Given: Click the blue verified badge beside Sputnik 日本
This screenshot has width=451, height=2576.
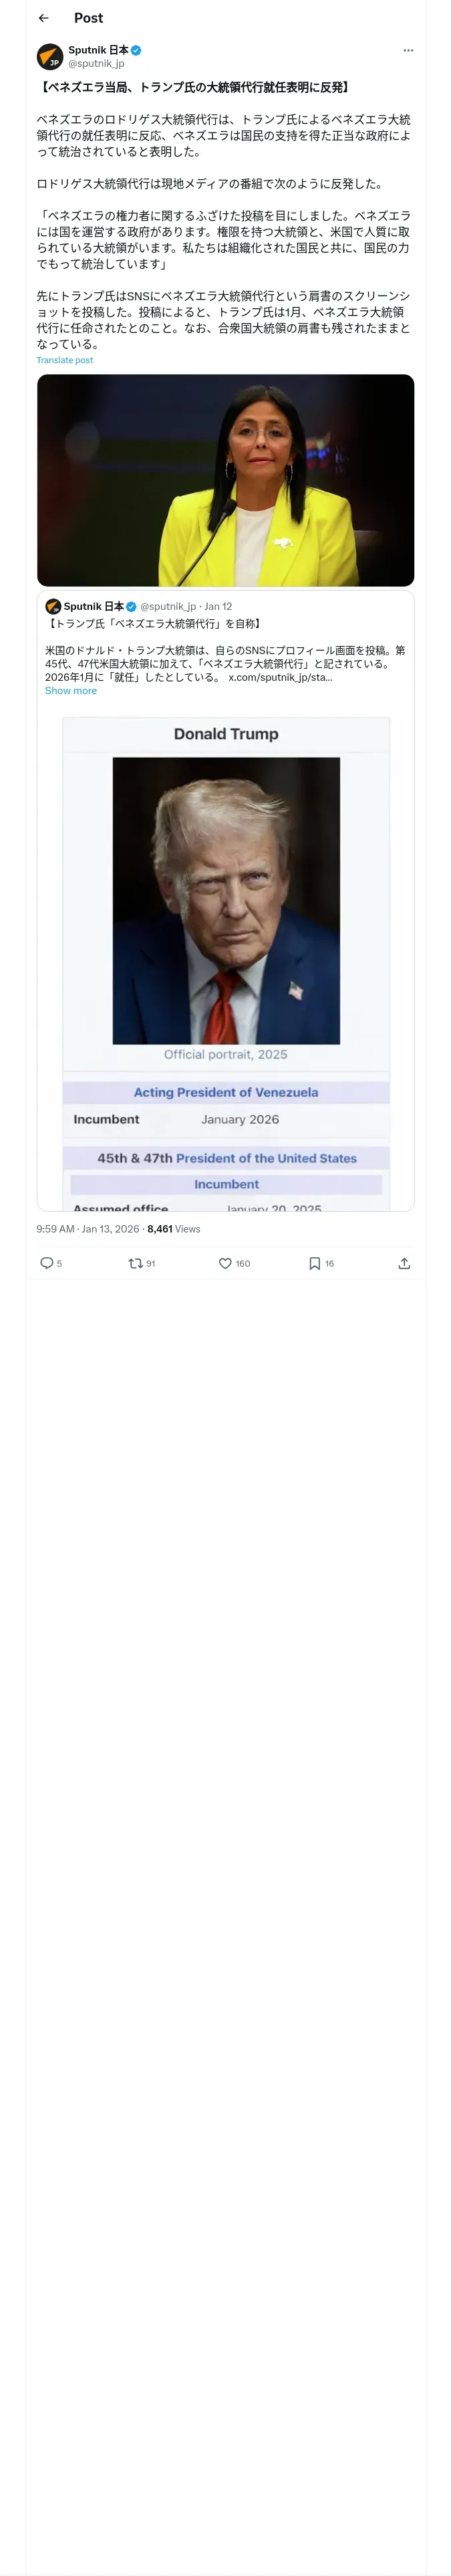Looking at the screenshot, I should tap(136, 50).
